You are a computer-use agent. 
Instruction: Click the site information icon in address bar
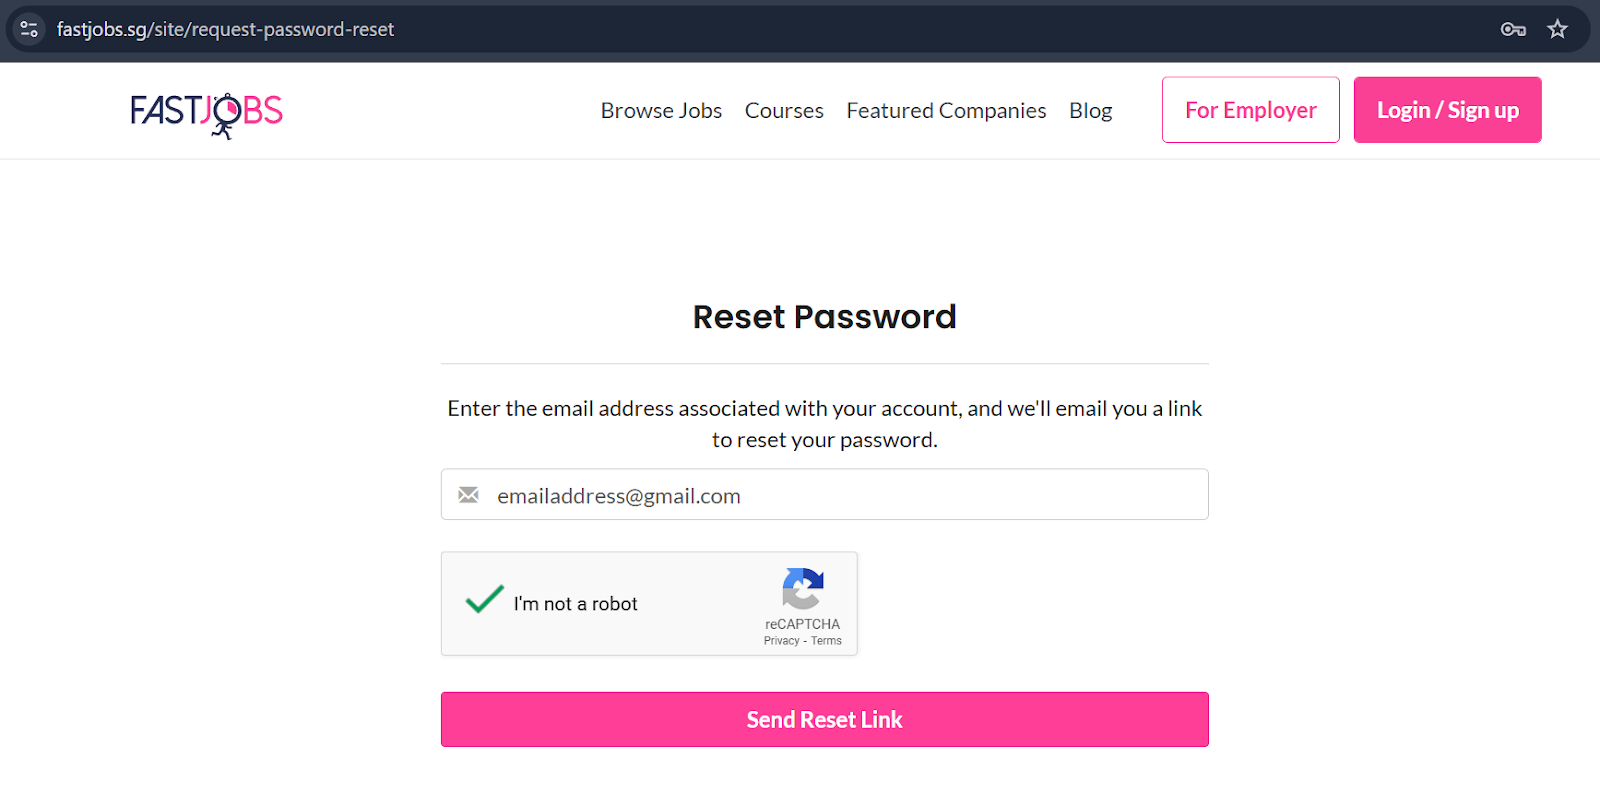click(x=29, y=29)
